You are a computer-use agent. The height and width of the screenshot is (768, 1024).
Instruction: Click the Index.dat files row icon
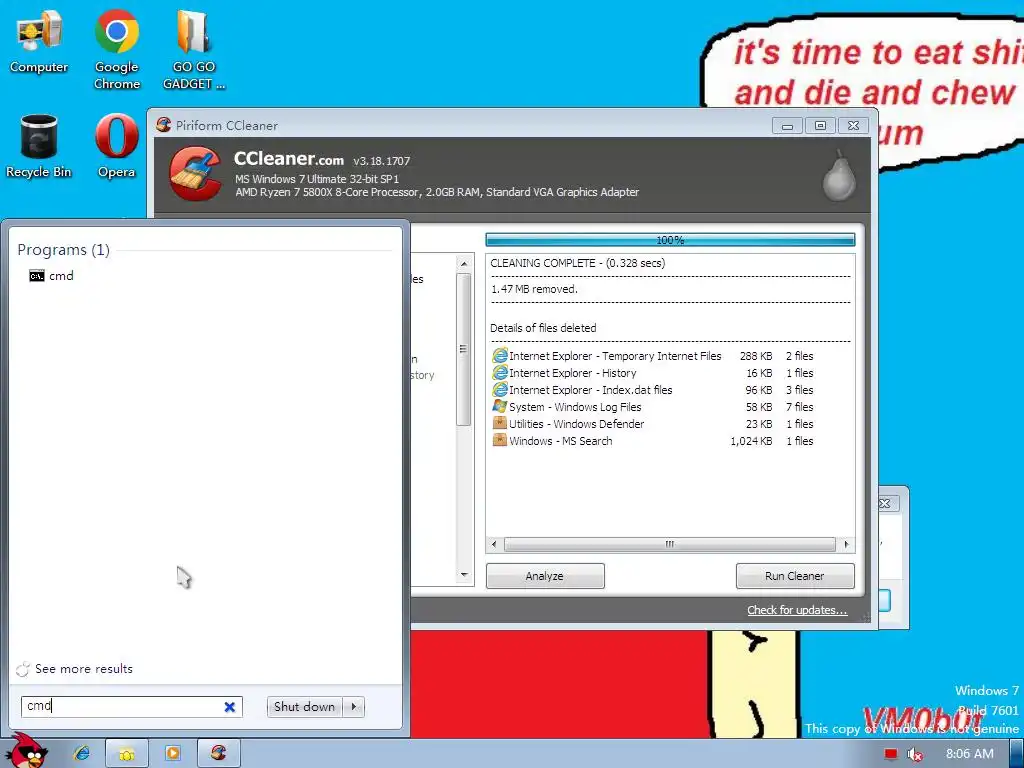pos(500,389)
